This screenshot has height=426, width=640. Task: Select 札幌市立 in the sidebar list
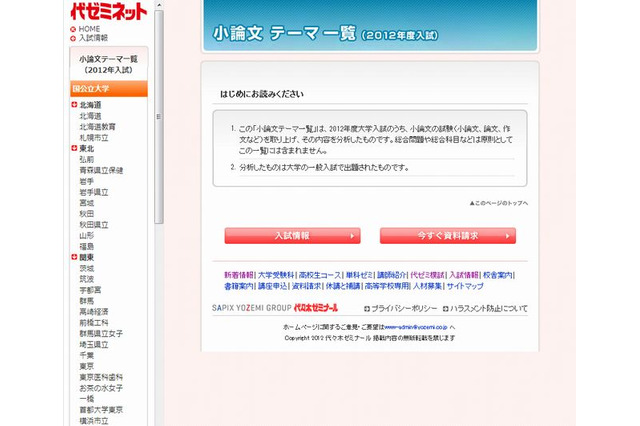(94, 138)
